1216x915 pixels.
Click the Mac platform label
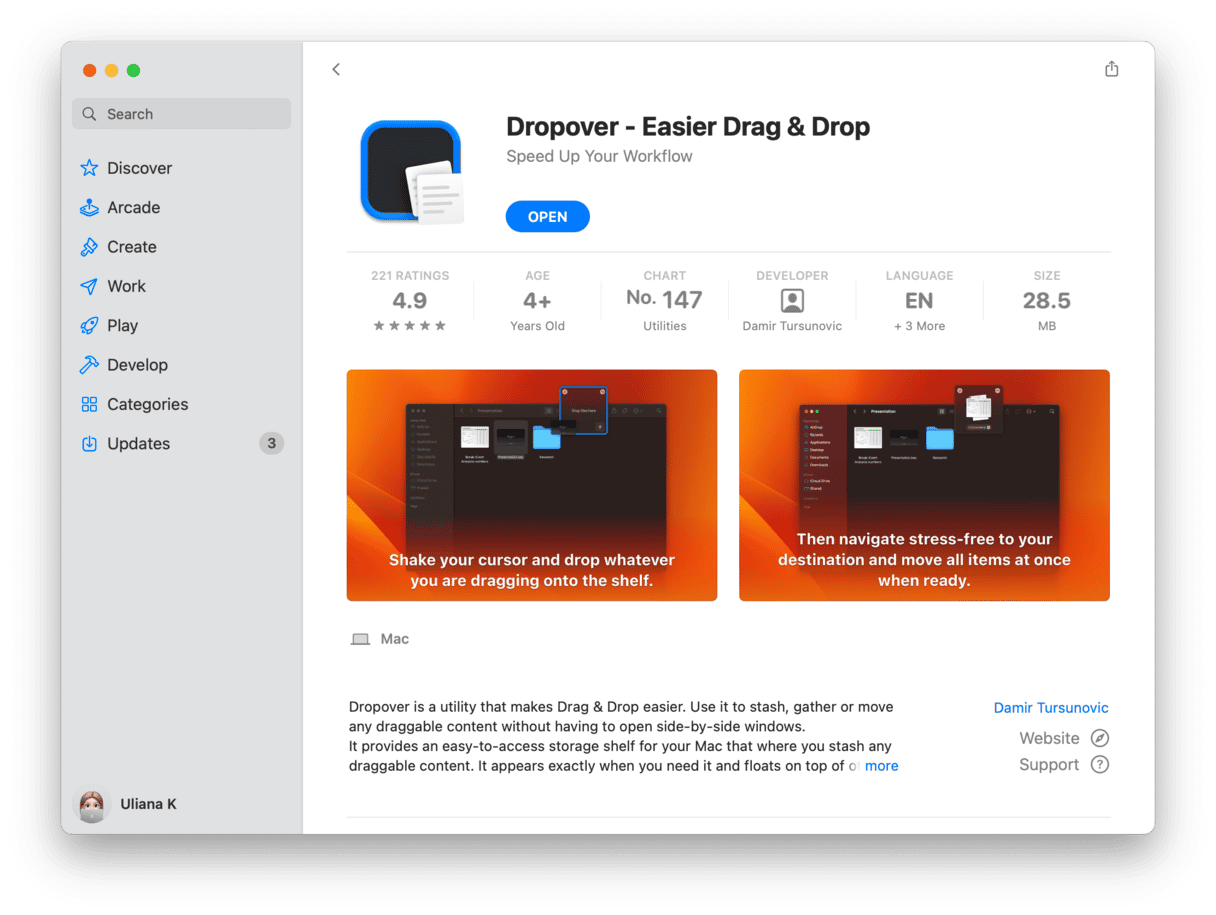pyautogui.click(x=395, y=639)
